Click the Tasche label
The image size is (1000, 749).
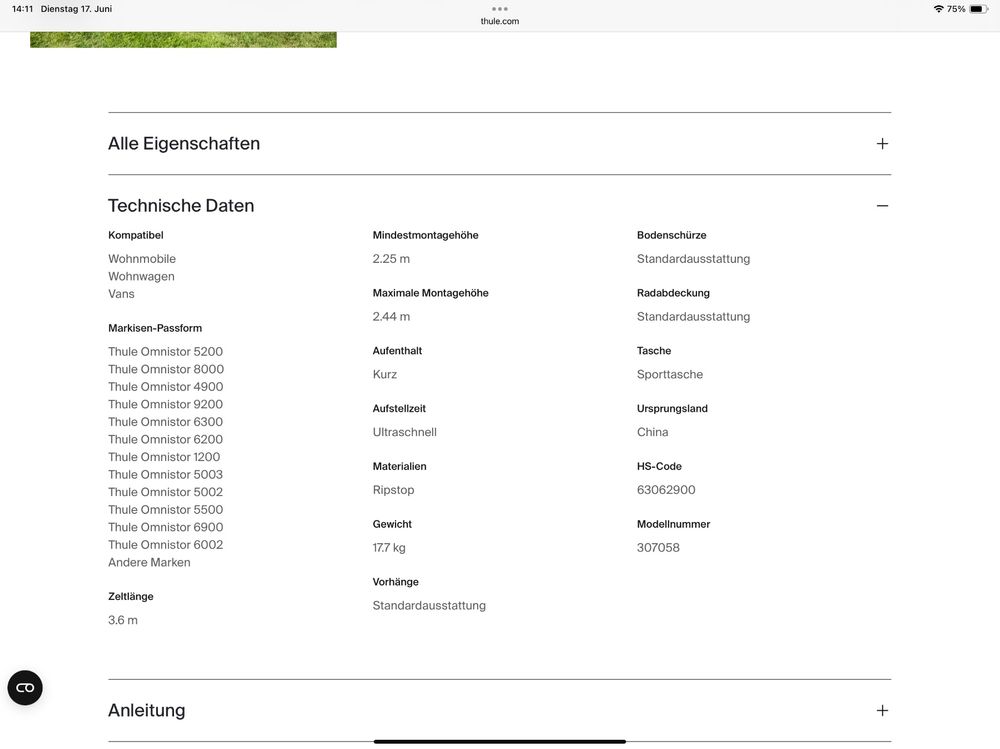click(x=654, y=351)
